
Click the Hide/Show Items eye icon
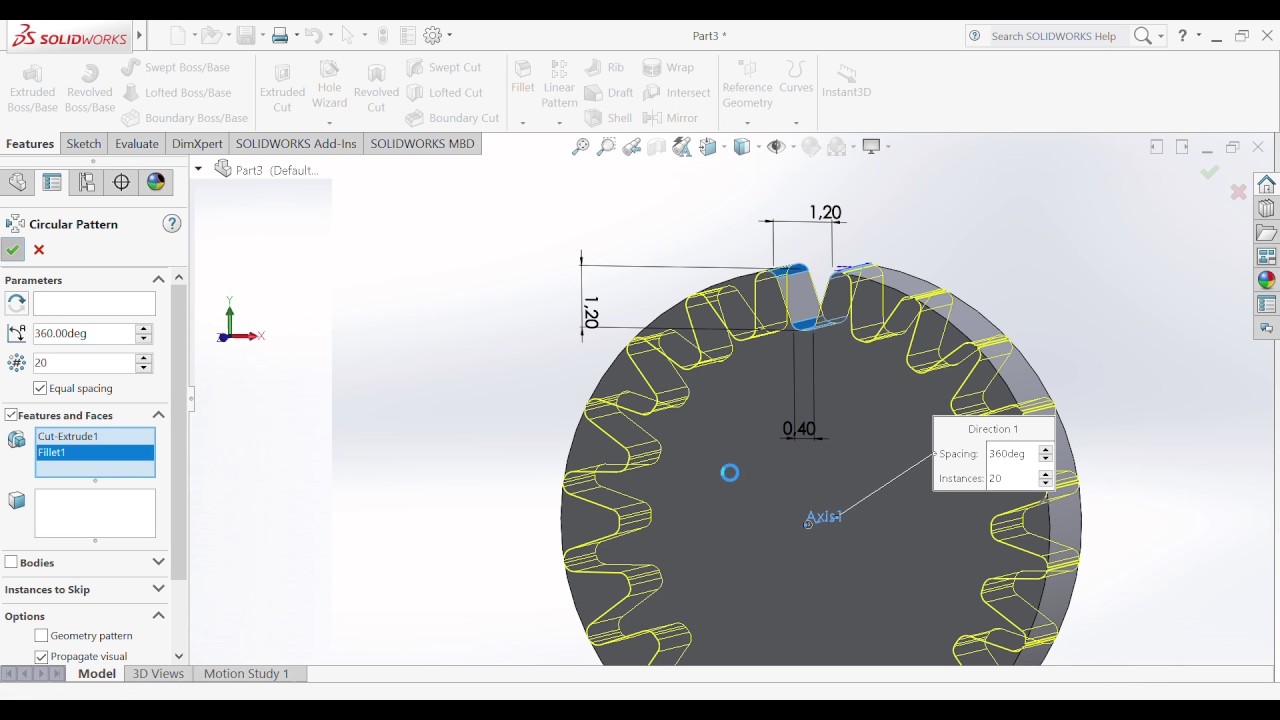pyautogui.click(x=777, y=147)
